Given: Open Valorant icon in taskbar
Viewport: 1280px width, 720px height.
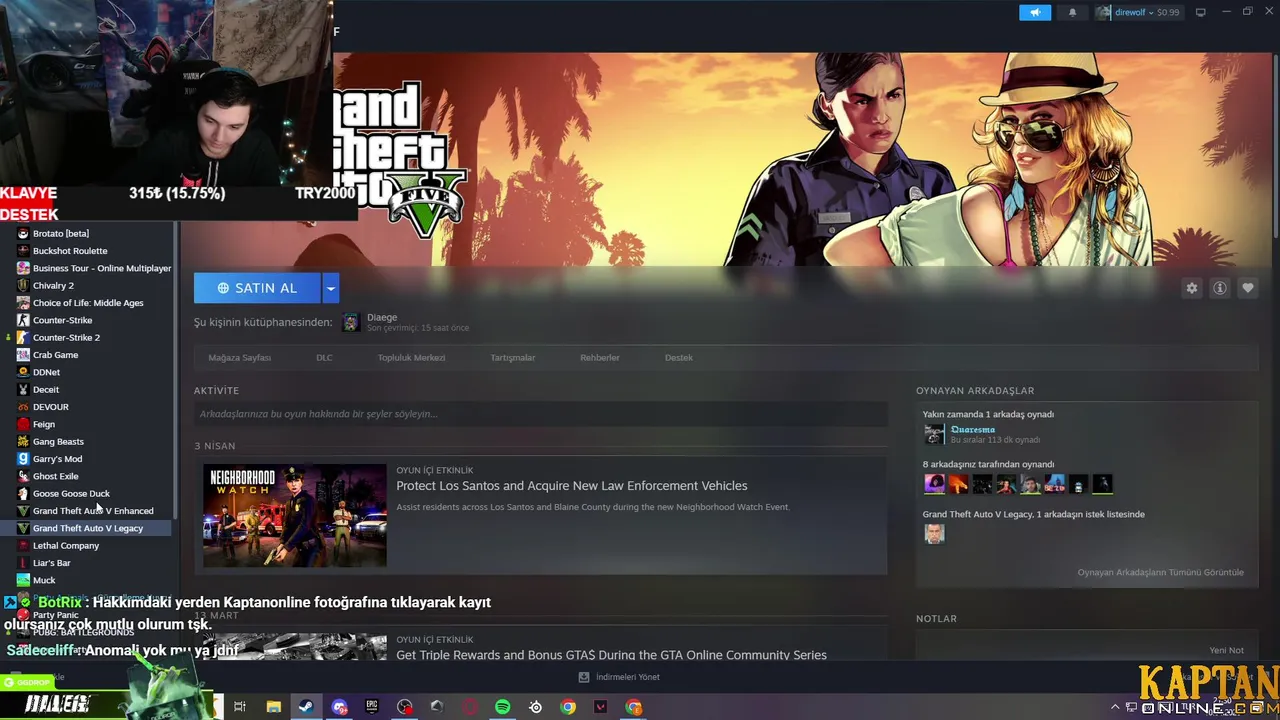Looking at the screenshot, I should [601, 707].
